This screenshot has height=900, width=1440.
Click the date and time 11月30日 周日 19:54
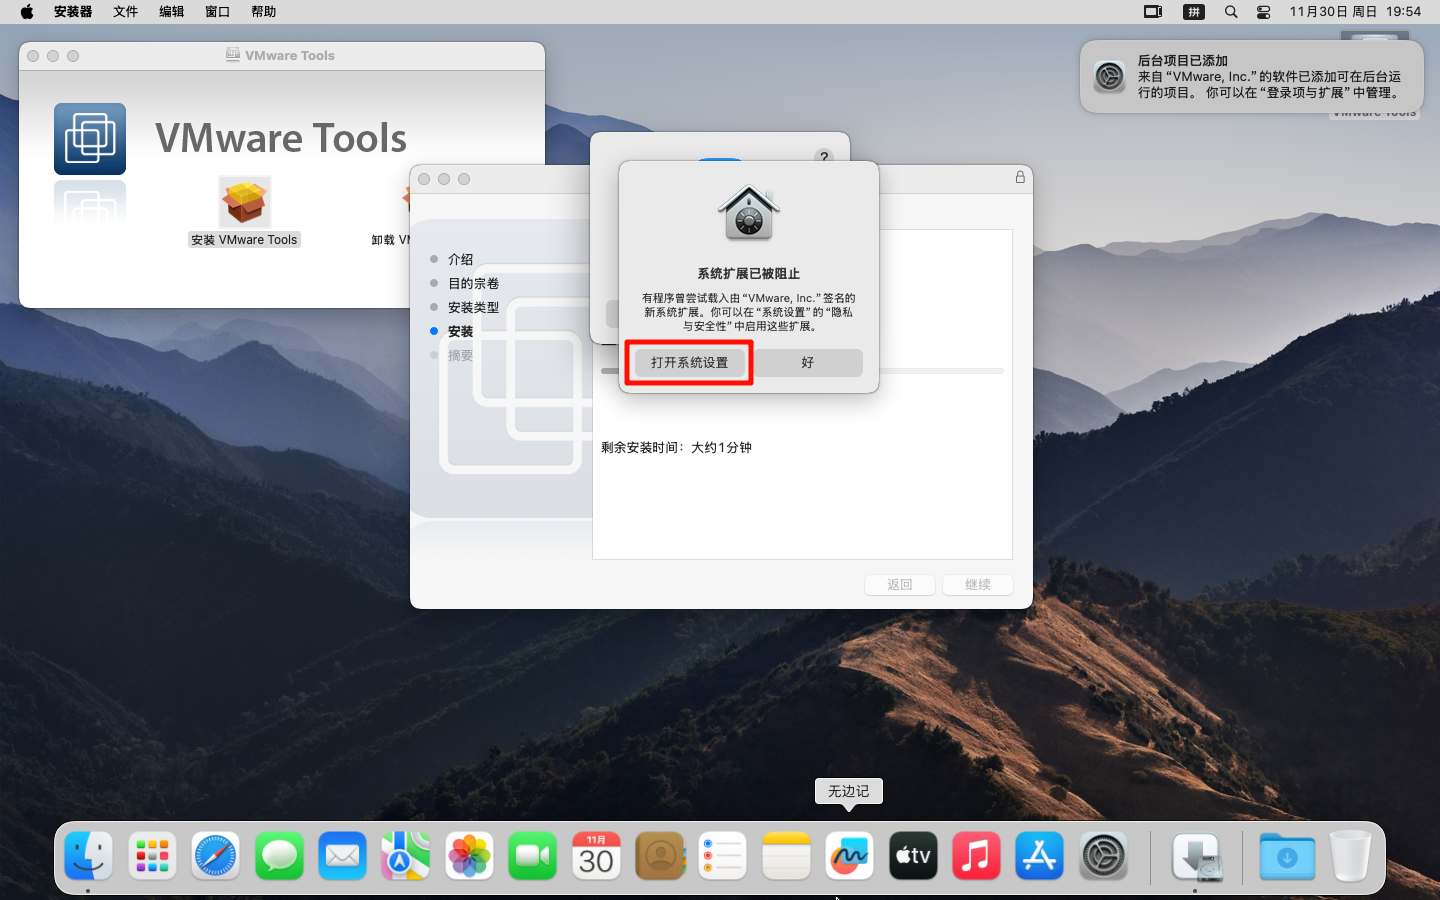[x=1355, y=12]
